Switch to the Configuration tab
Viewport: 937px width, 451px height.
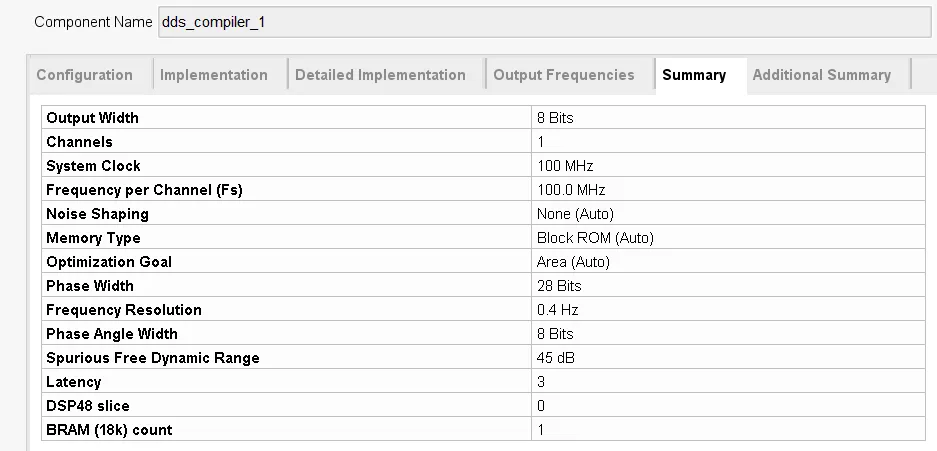tap(84, 75)
